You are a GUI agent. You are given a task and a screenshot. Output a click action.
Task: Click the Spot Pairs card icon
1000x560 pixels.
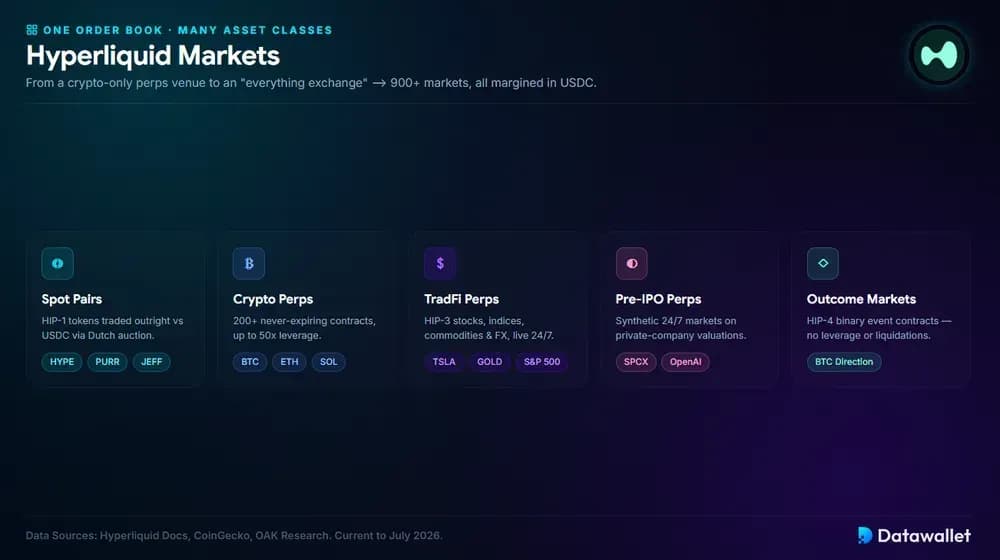(57, 263)
